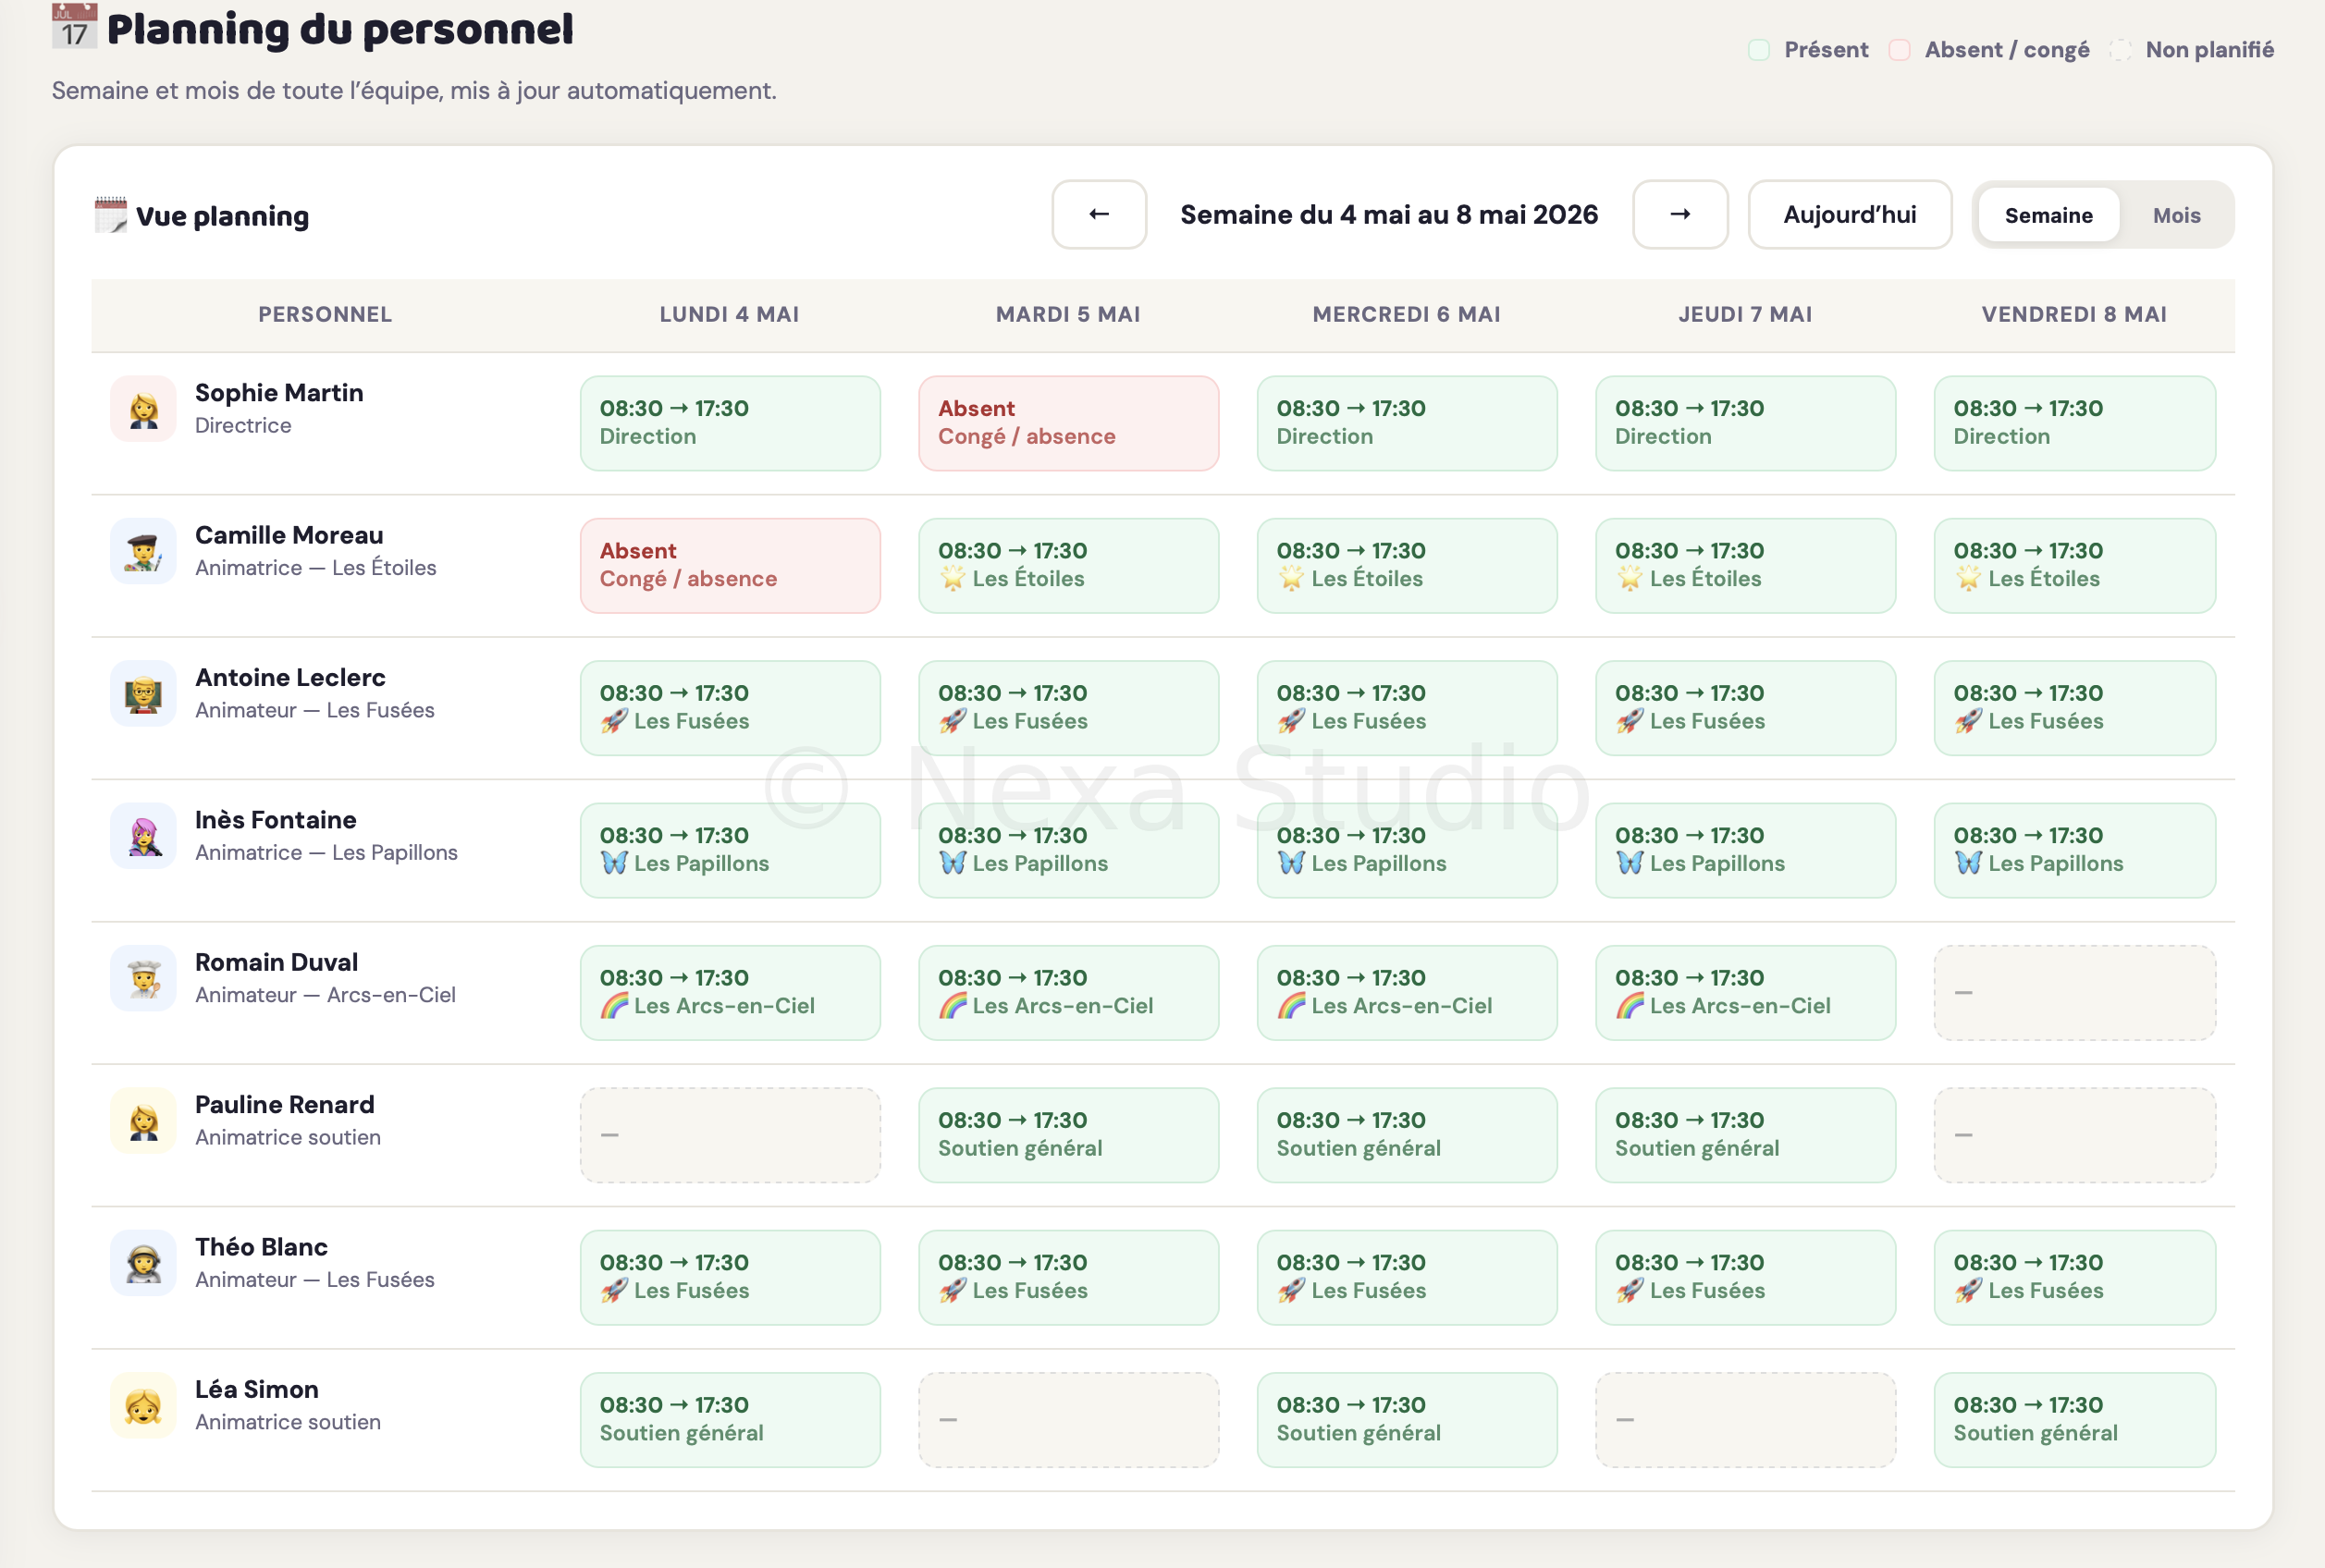
Task: Click Antoine Leclerc's avatar icon
Action: click(x=143, y=693)
